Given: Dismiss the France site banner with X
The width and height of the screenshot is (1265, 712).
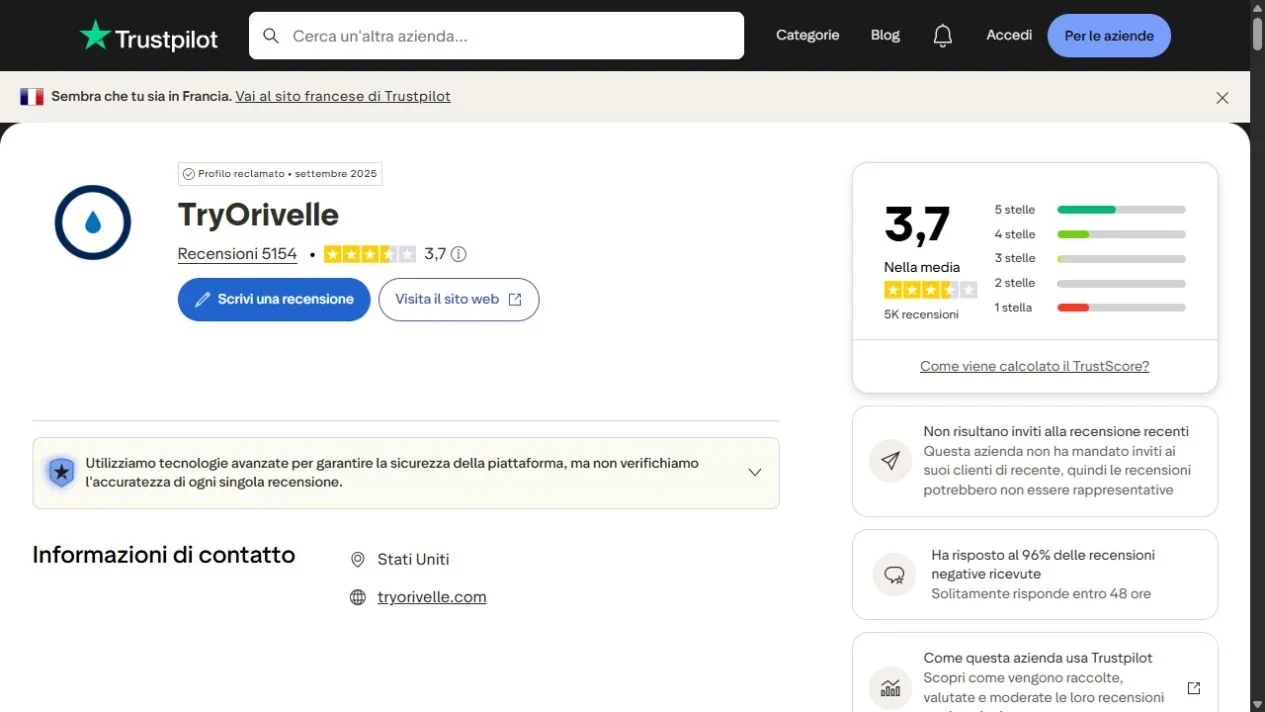Looking at the screenshot, I should point(1222,98).
